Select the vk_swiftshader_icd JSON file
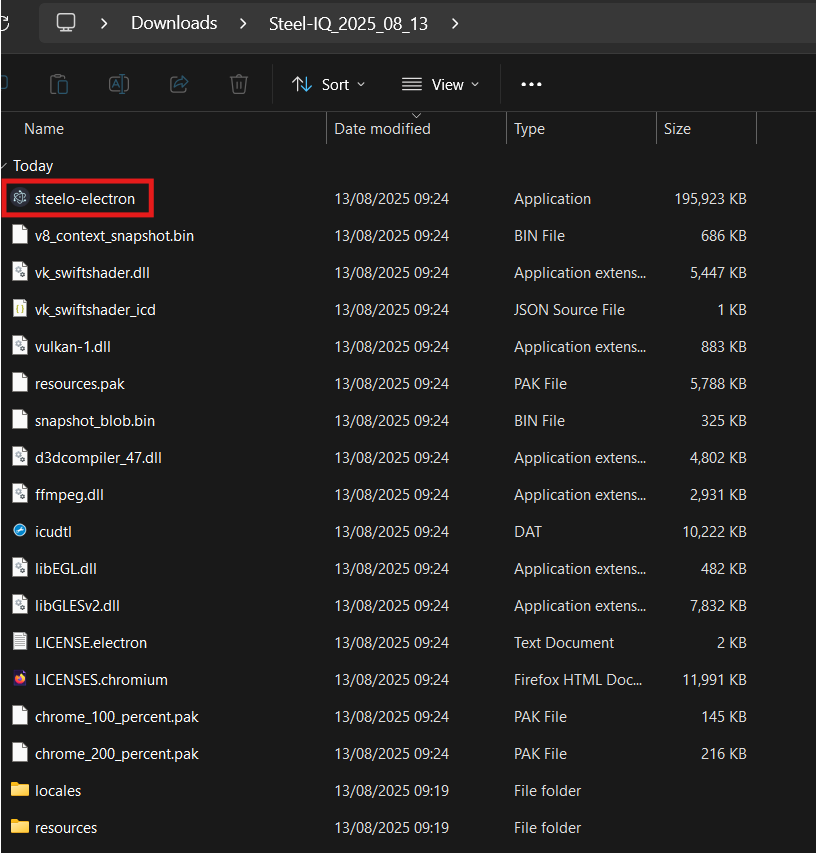The width and height of the screenshot is (816, 853). coord(95,310)
